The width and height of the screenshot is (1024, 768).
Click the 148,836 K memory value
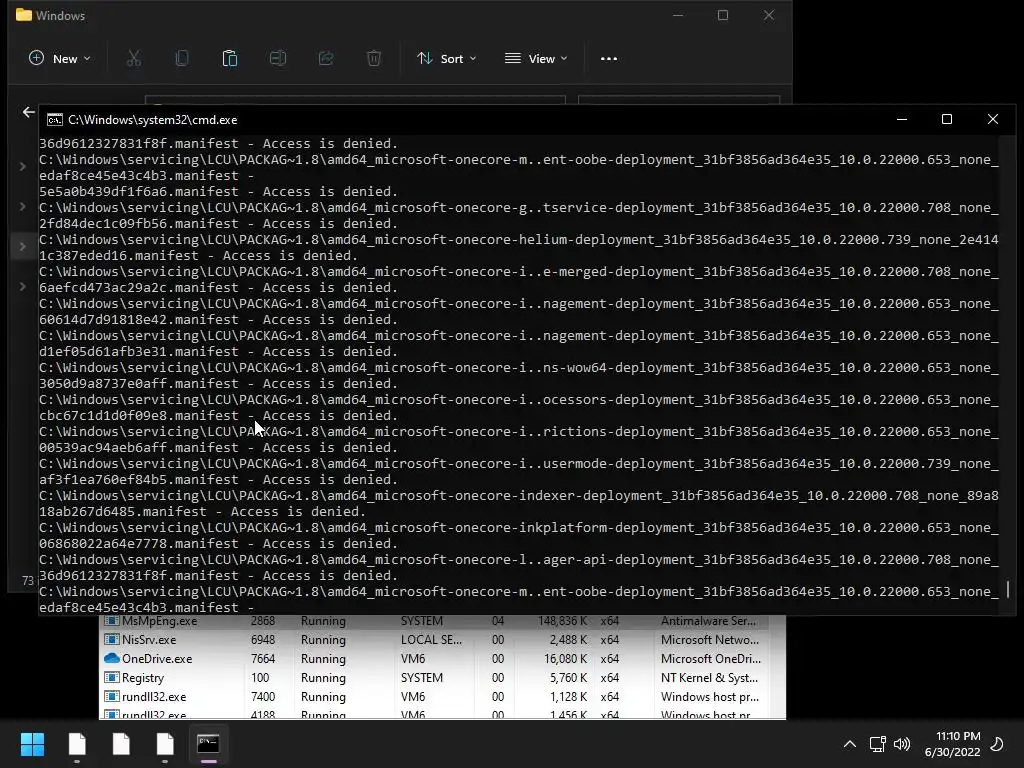coord(562,621)
